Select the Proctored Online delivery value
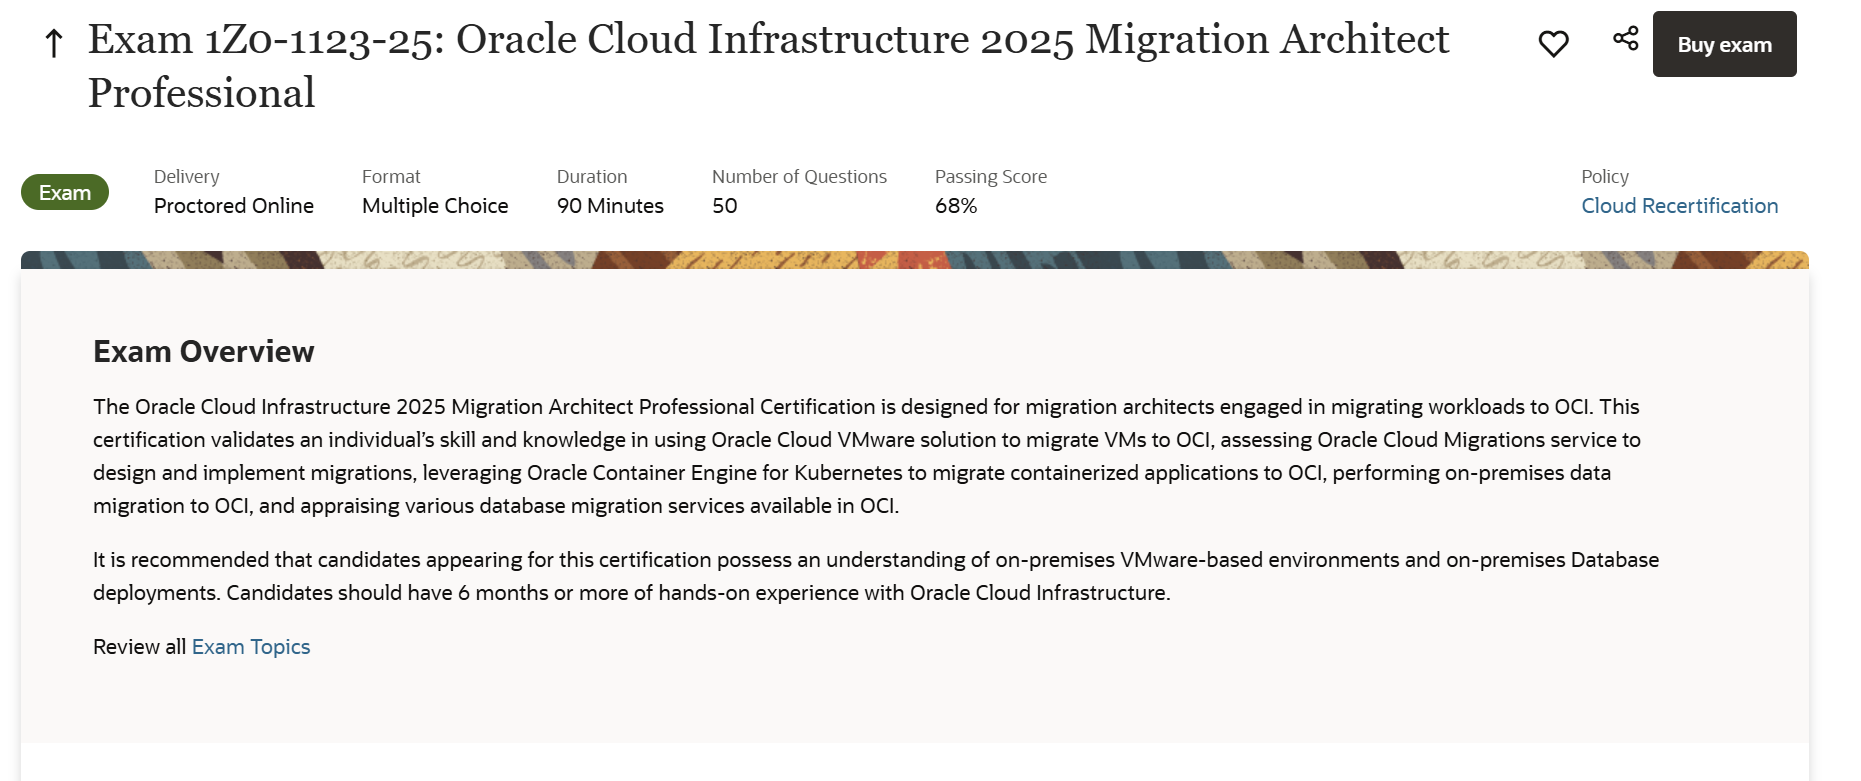 click(x=234, y=206)
